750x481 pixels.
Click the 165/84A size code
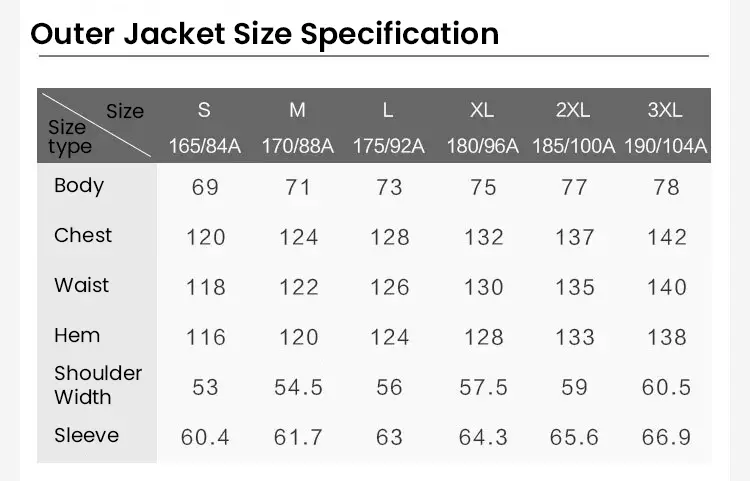click(x=205, y=146)
